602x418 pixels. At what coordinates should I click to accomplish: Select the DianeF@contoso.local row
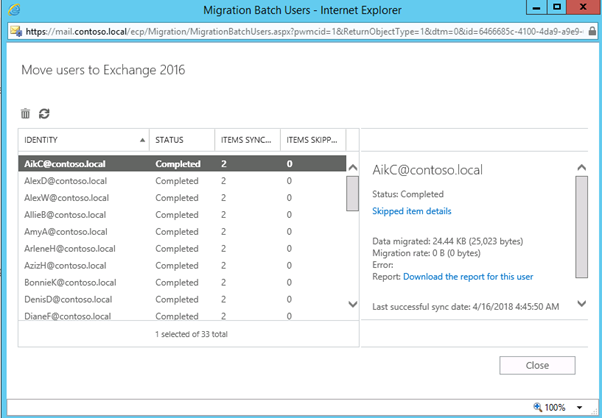(x=182, y=316)
